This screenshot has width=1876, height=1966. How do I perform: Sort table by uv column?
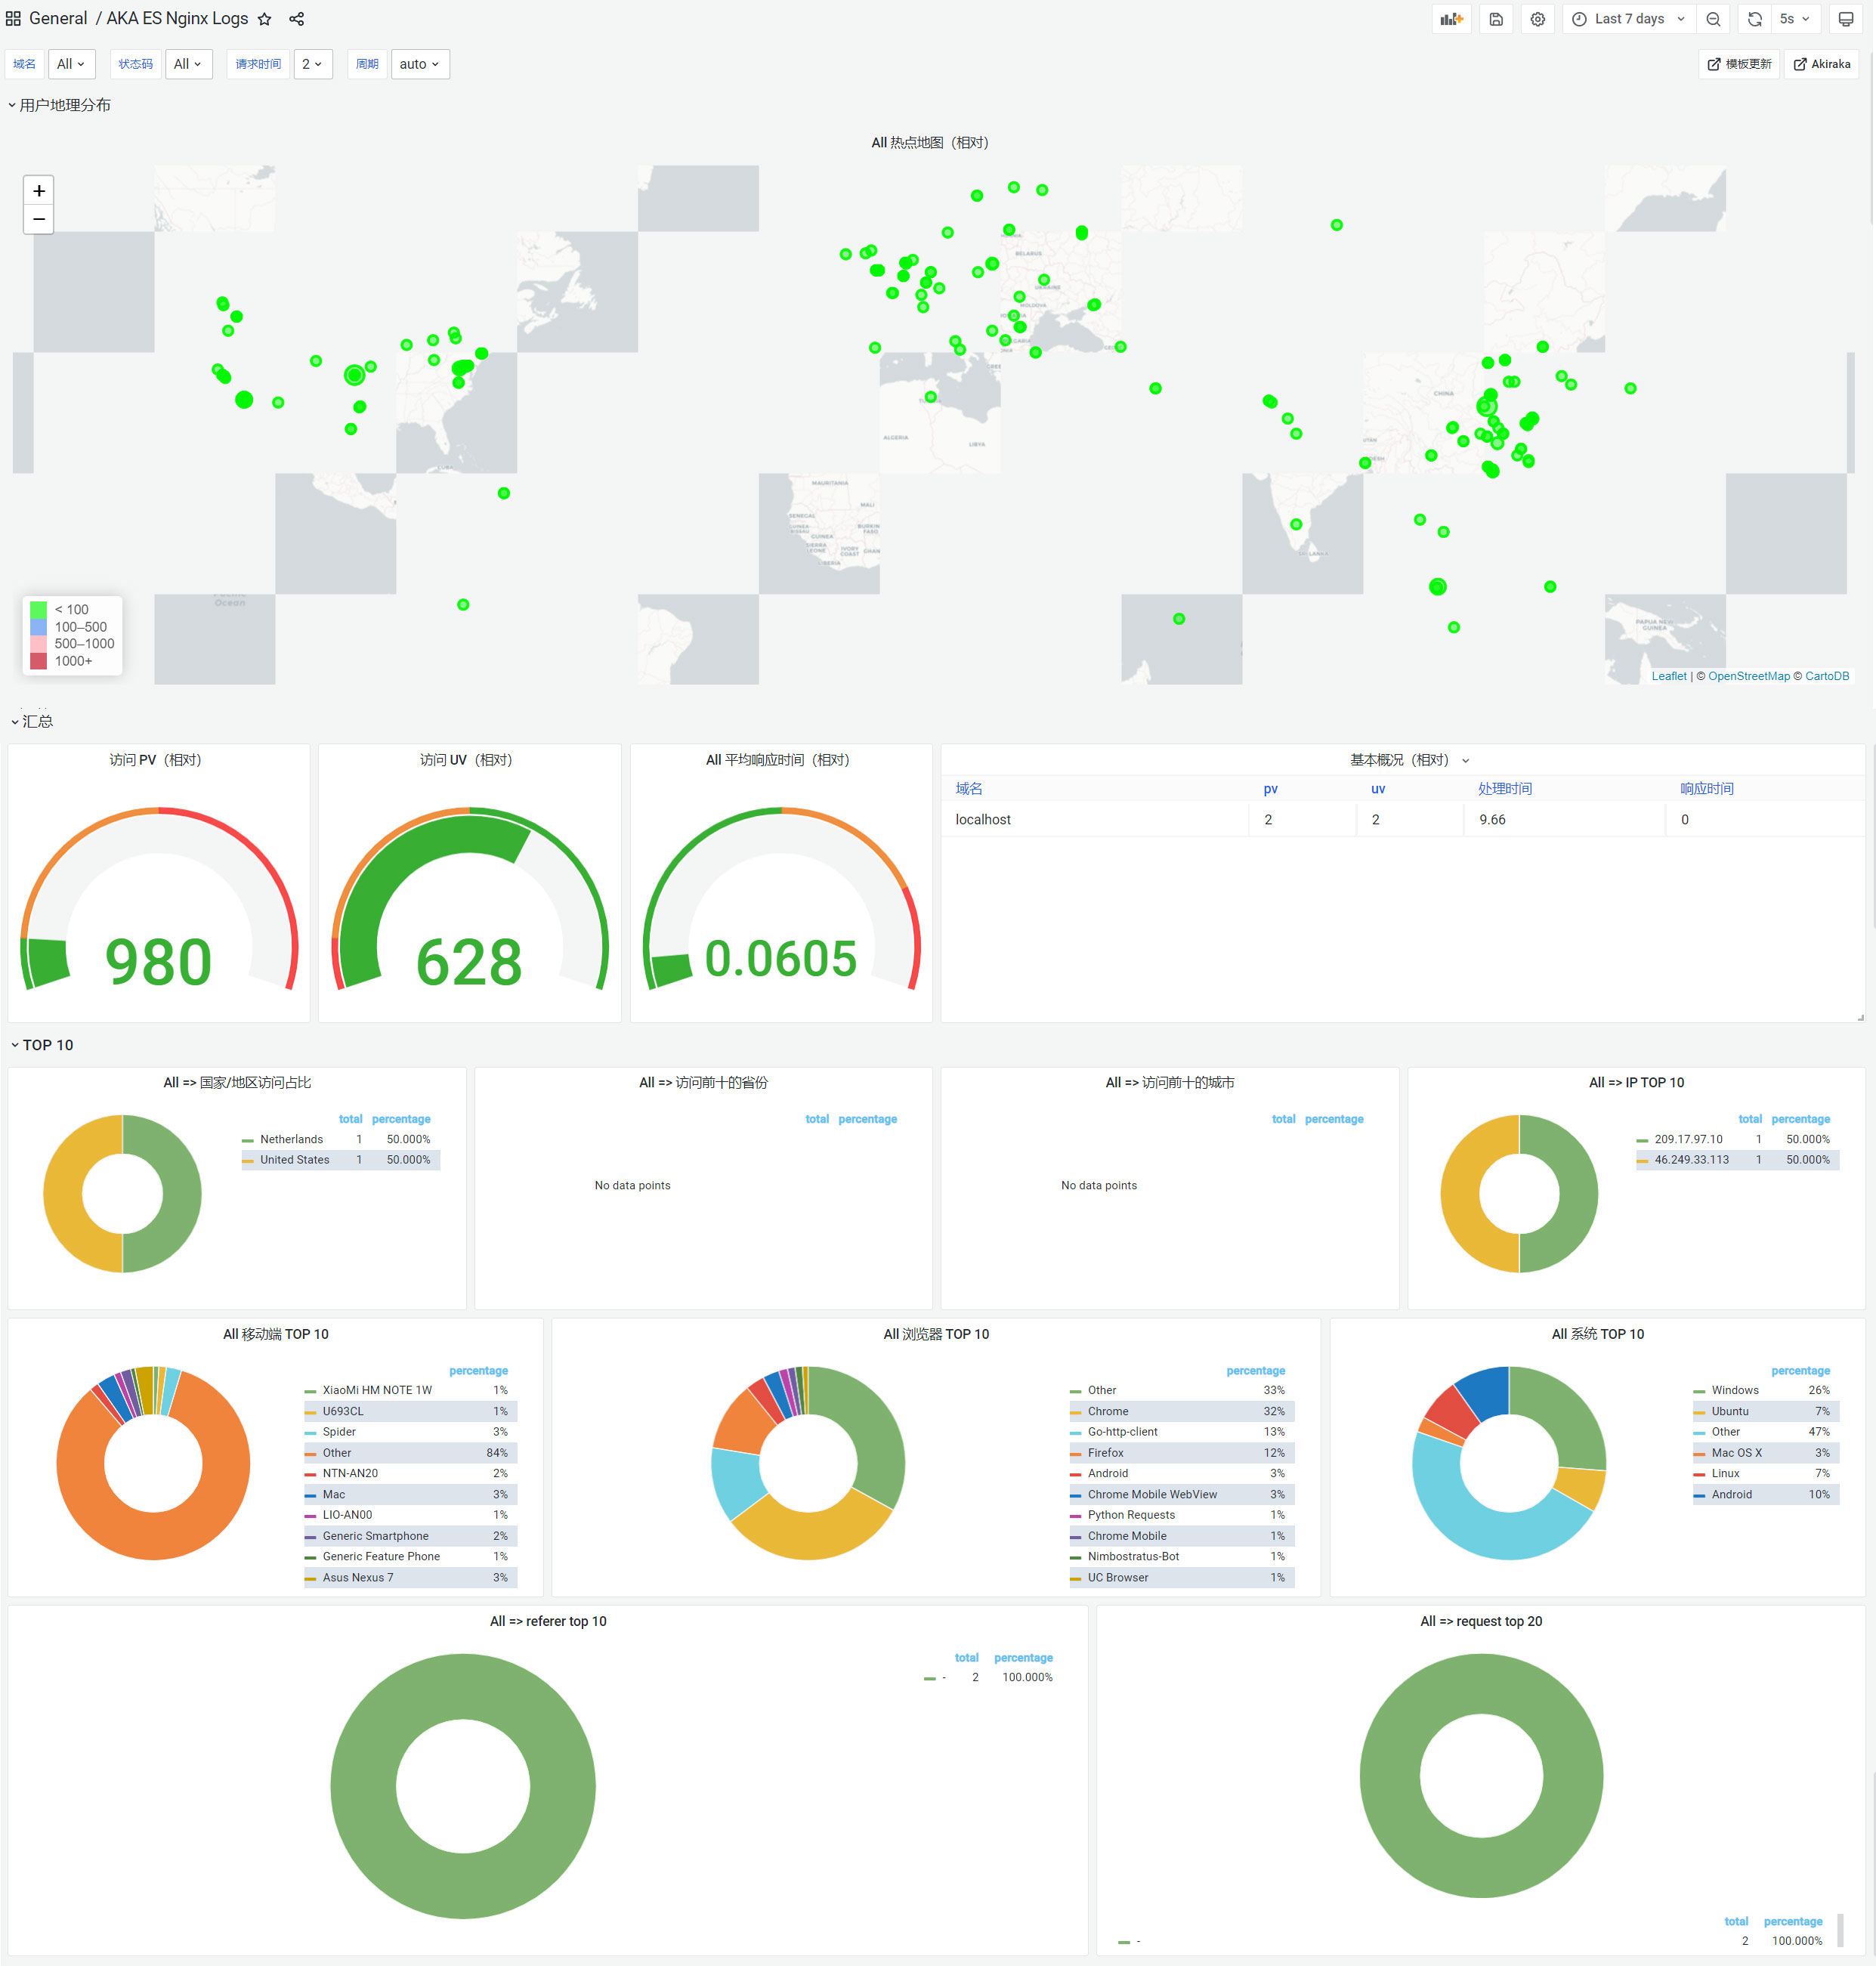(x=1378, y=789)
